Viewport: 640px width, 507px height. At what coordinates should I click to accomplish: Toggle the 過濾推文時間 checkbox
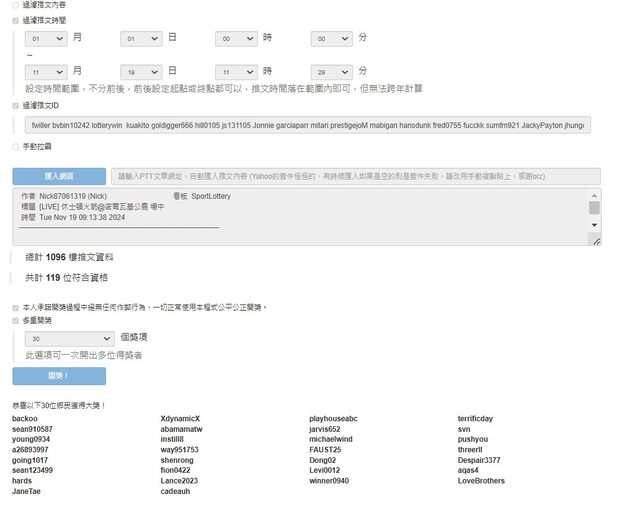click(15, 20)
